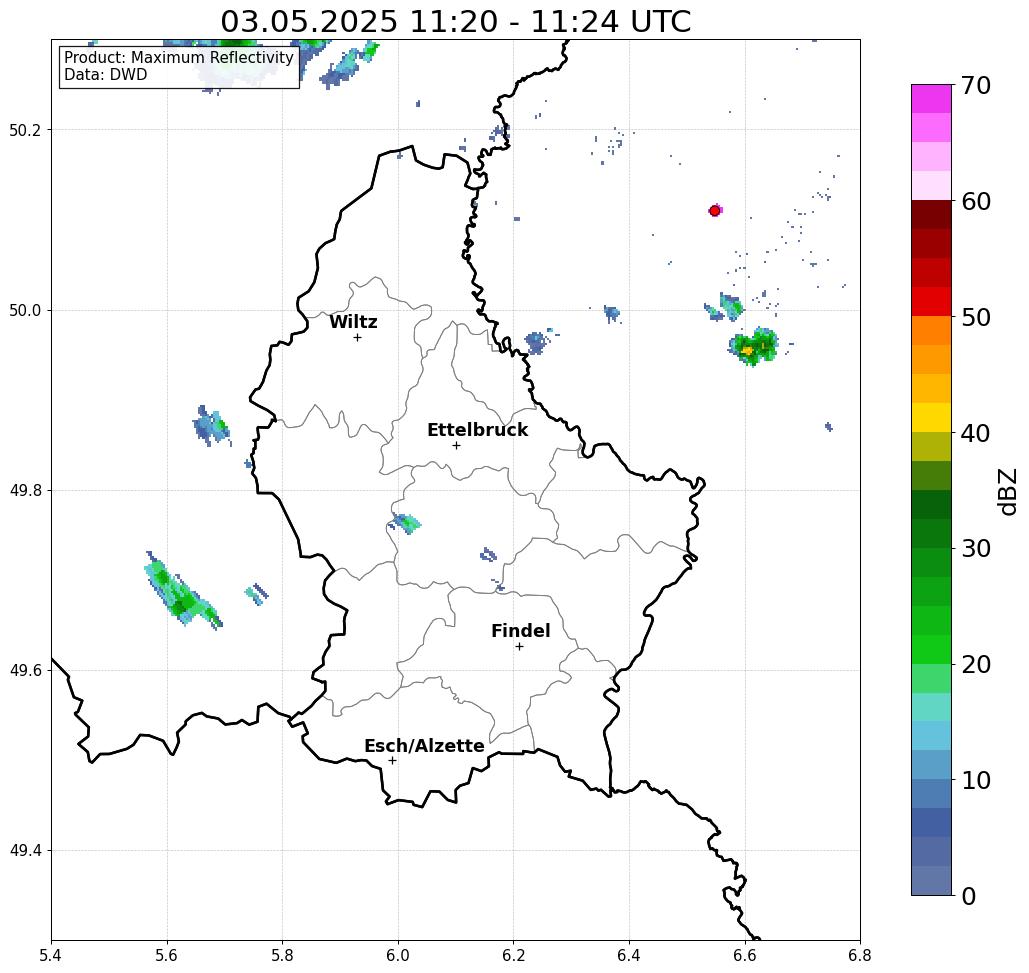Click the light cyan band below 20 dBZ

tap(931, 707)
